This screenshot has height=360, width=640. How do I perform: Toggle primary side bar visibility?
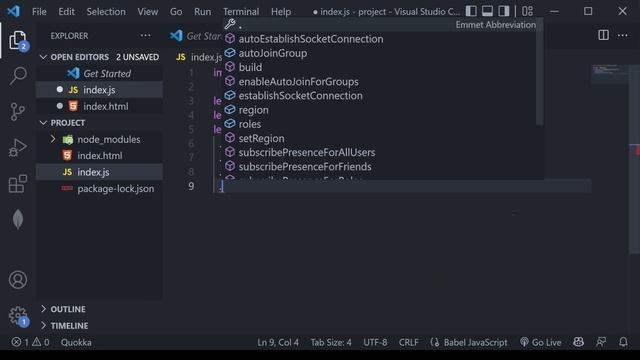(x=471, y=11)
